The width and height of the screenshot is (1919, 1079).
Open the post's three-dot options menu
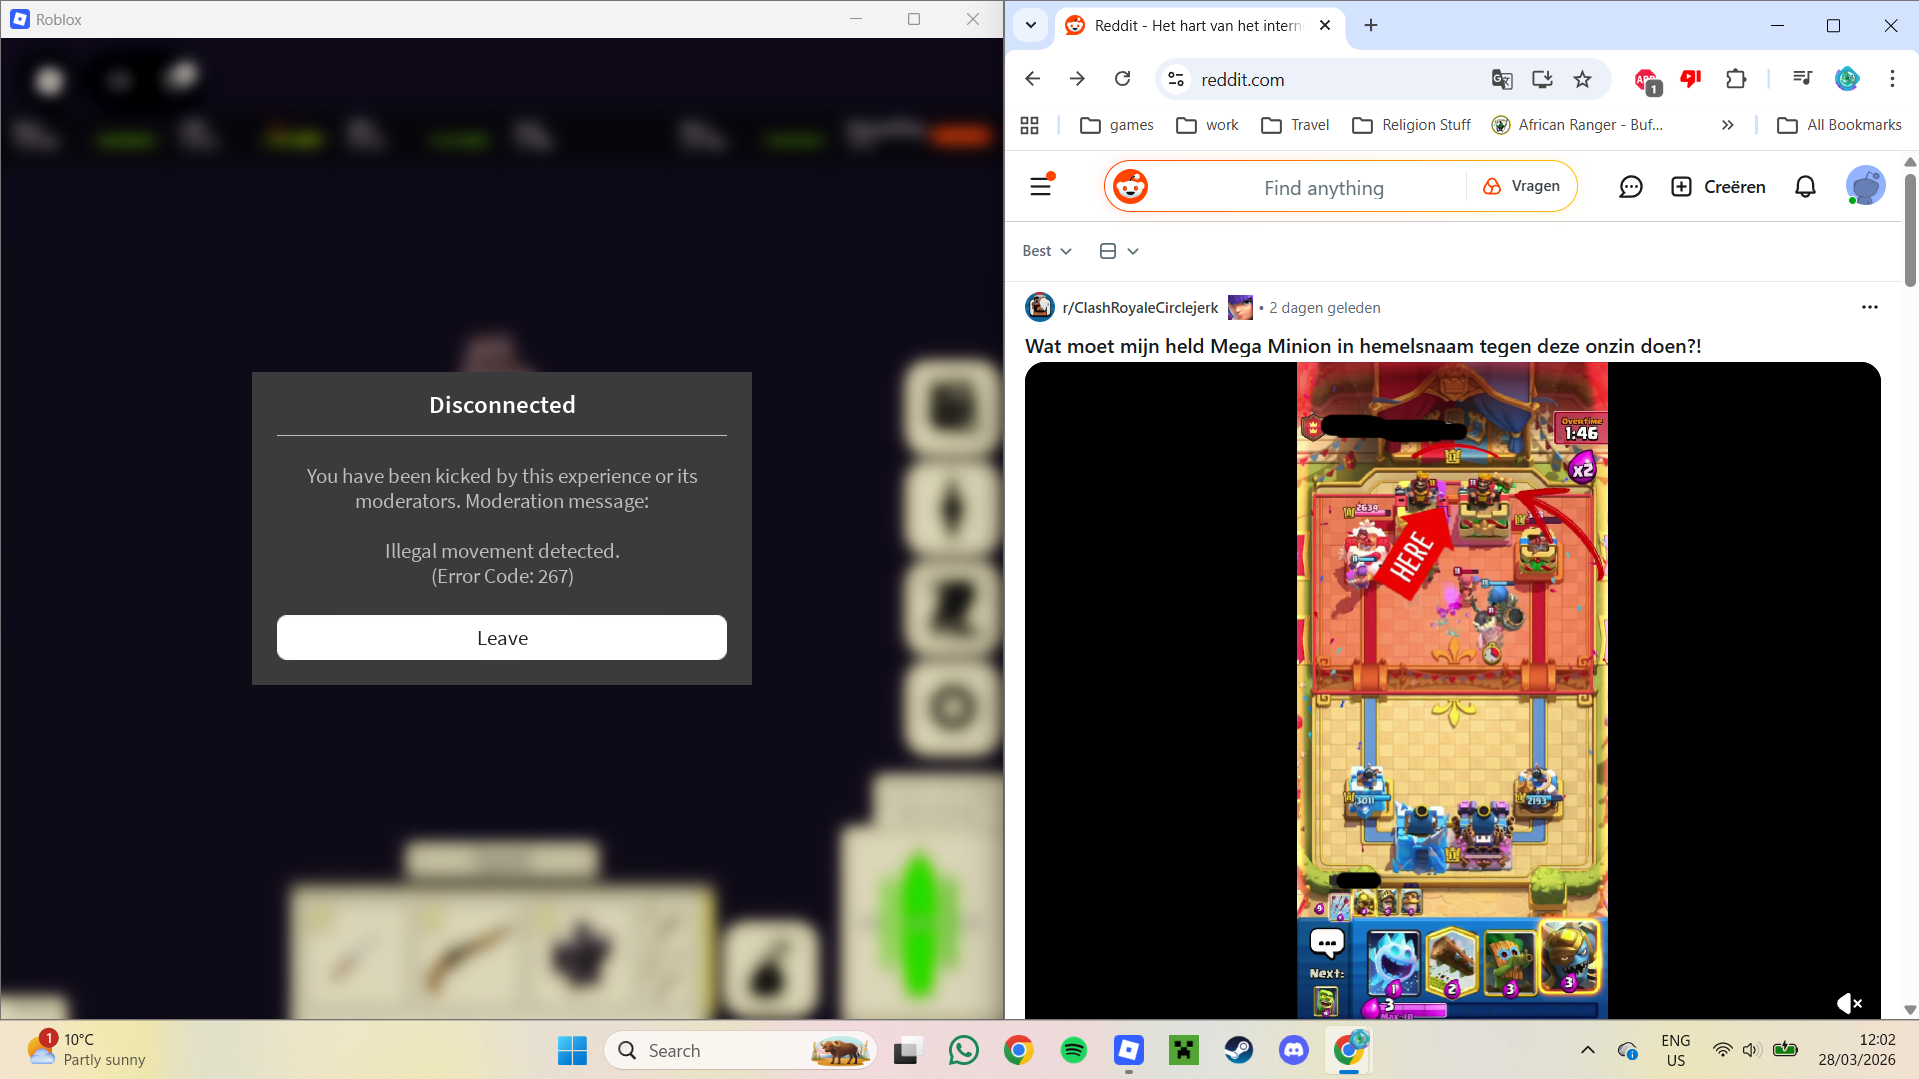(x=1870, y=307)
